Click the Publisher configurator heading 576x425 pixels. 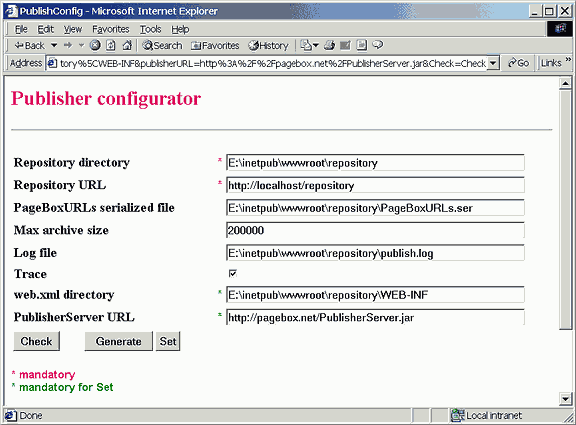(106, 98)
